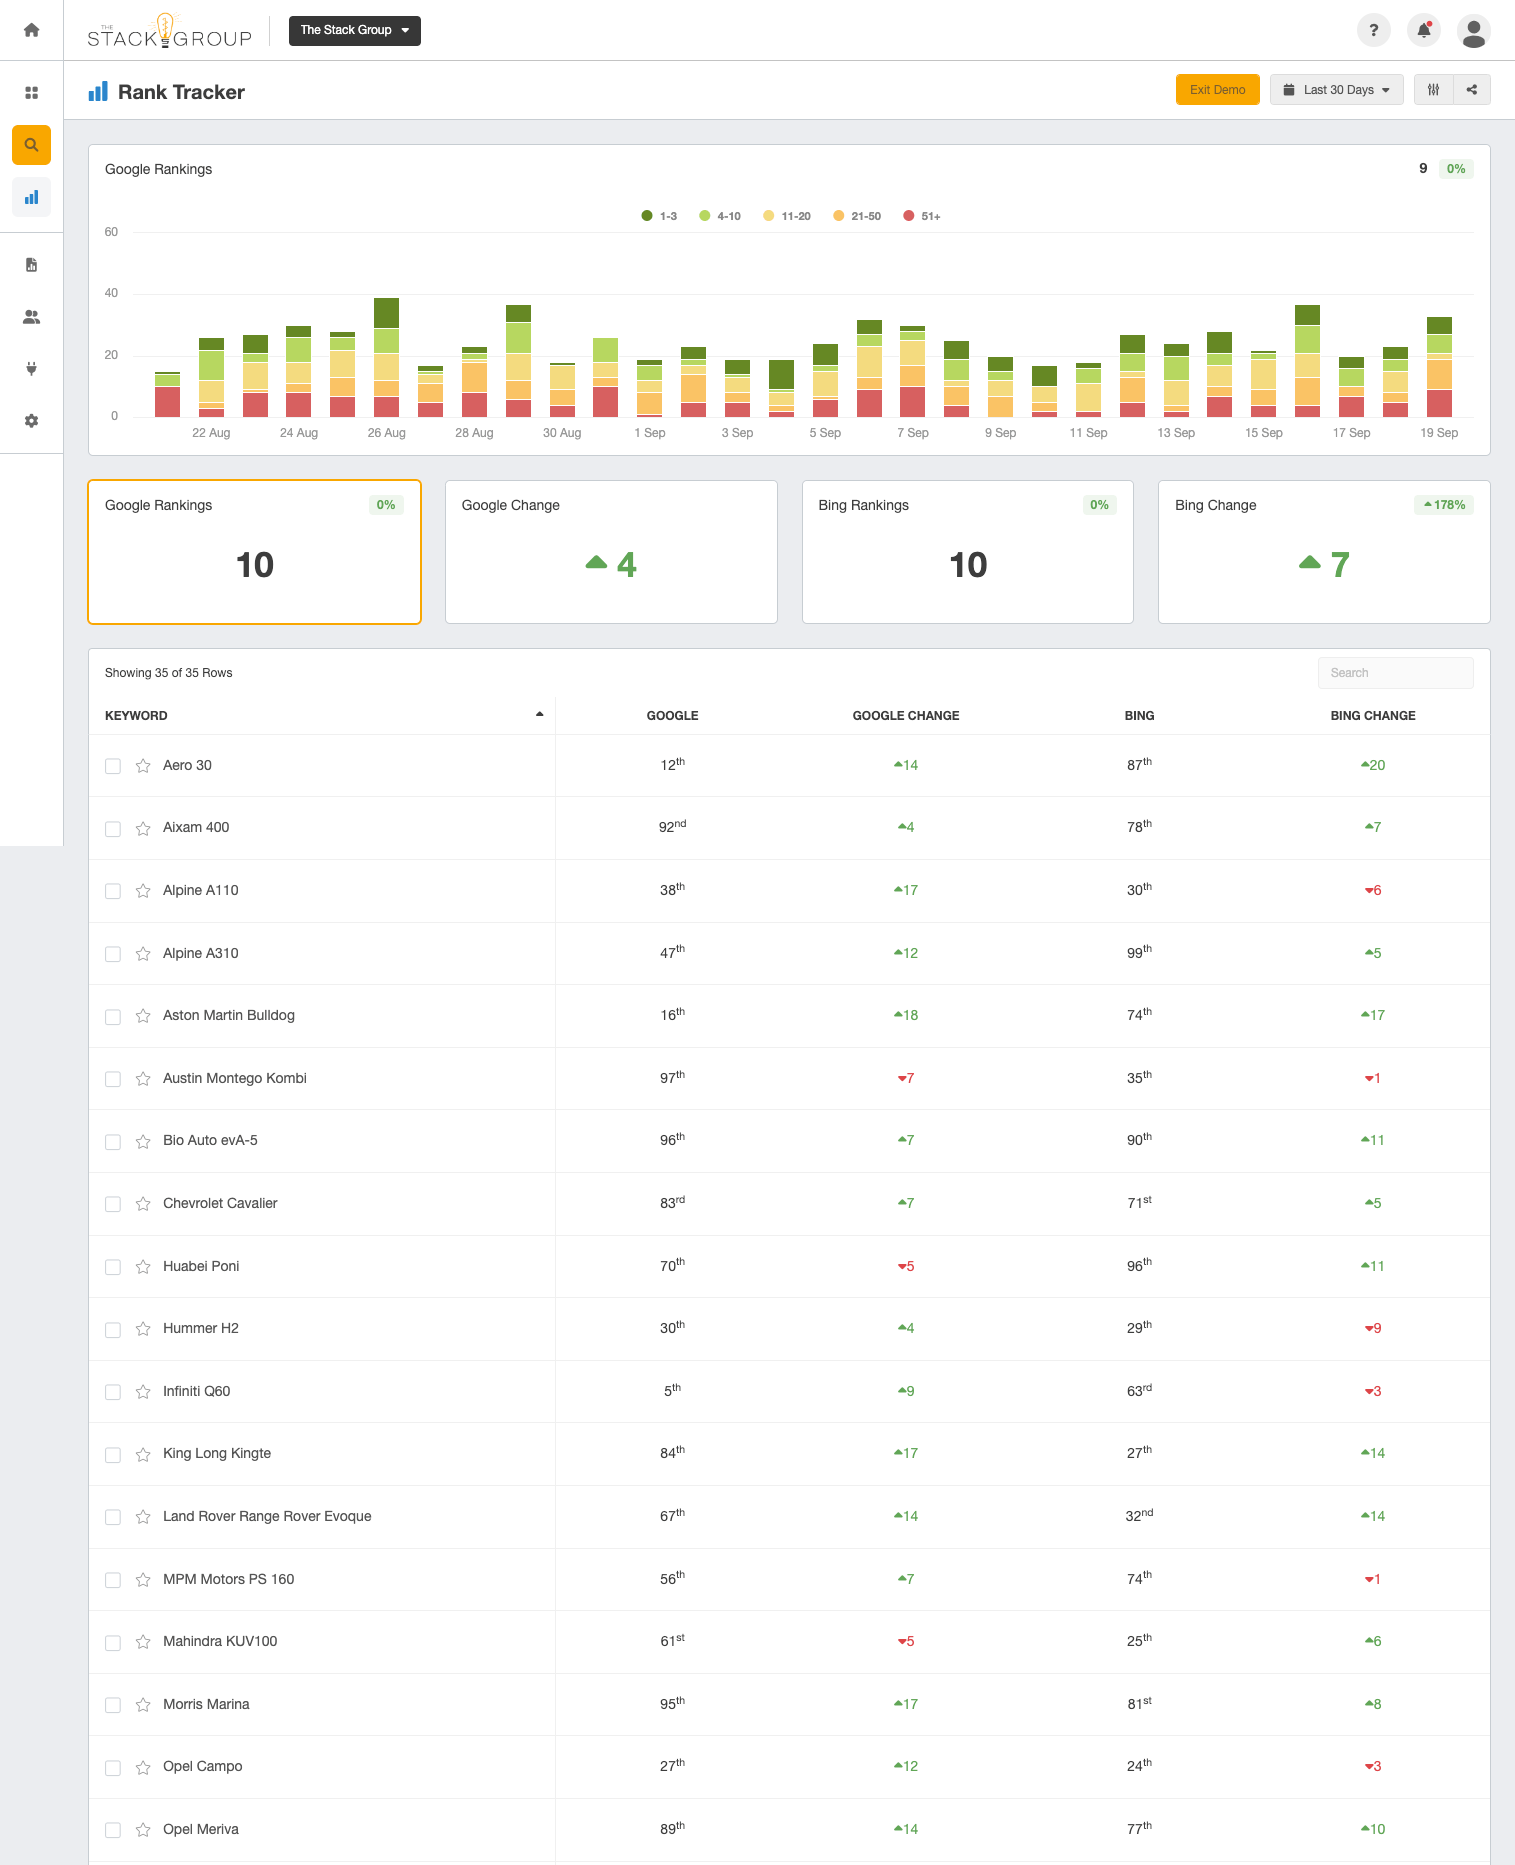
Task: Open user profile avatar
Action: tap(1474, 30)
